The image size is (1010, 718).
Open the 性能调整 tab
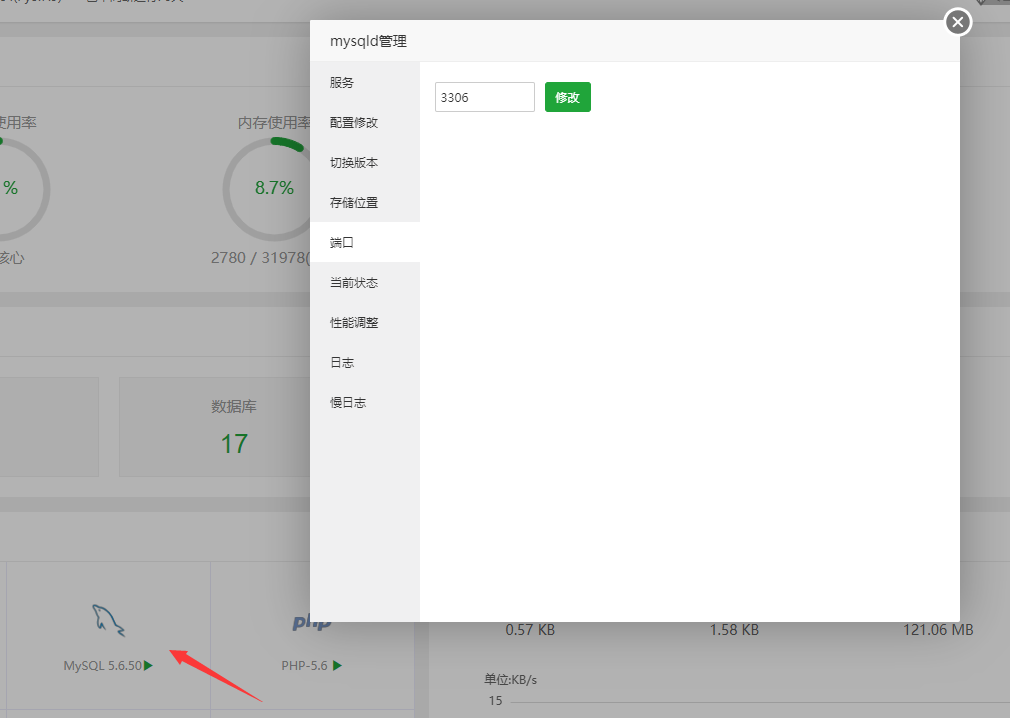coord(365,322)
